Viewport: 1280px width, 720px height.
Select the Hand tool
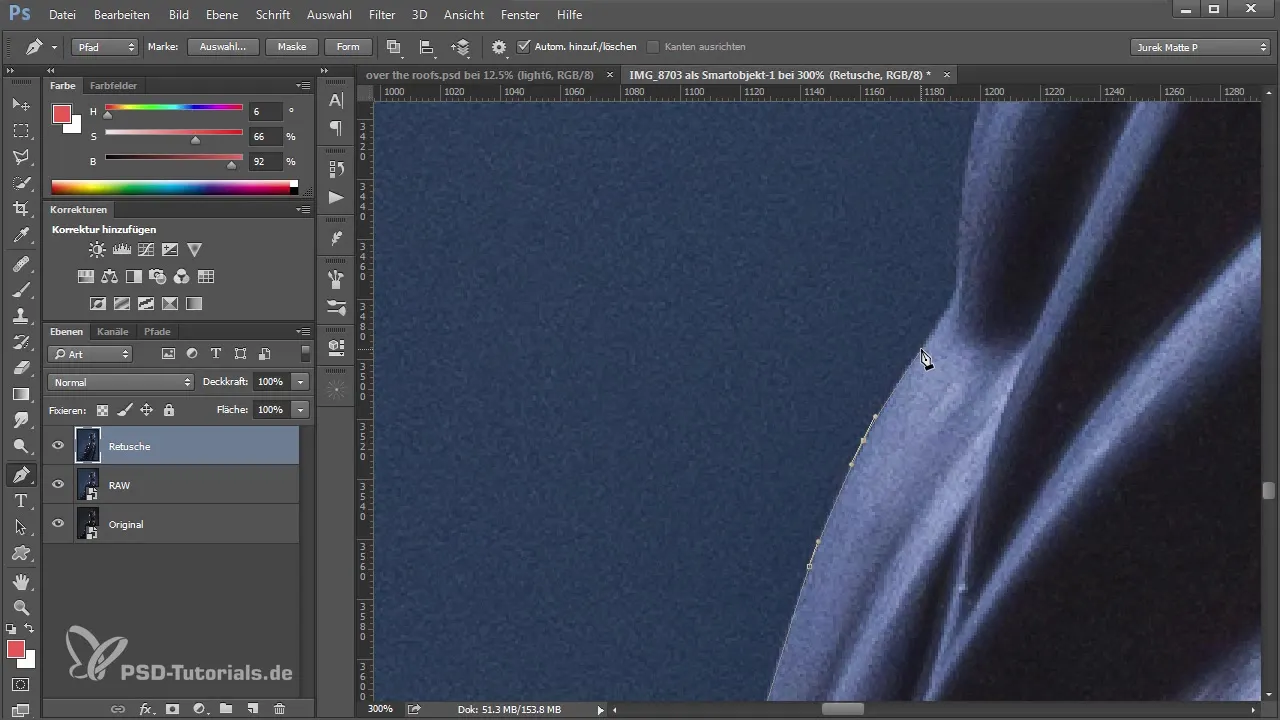[x=21, y=581]
